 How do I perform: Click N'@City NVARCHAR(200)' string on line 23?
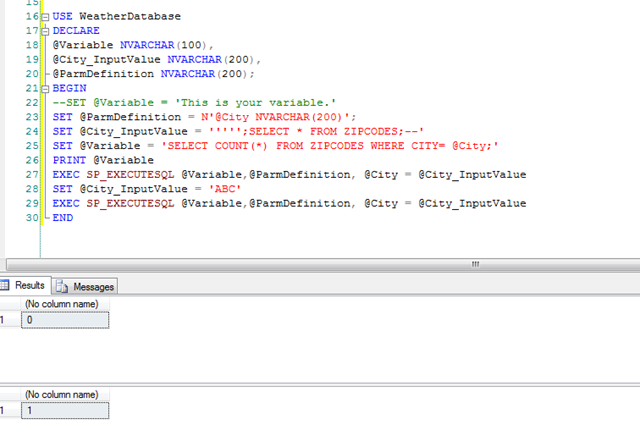point(276,117)
